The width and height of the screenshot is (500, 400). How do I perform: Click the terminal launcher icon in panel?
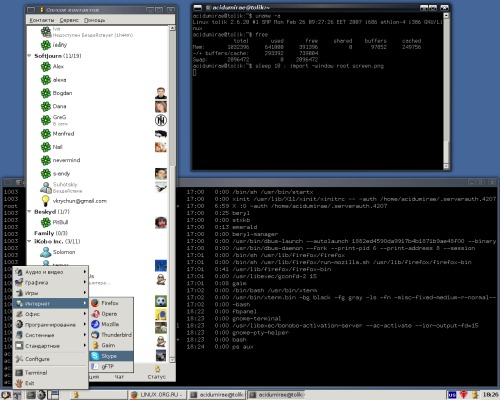[31, 395]
